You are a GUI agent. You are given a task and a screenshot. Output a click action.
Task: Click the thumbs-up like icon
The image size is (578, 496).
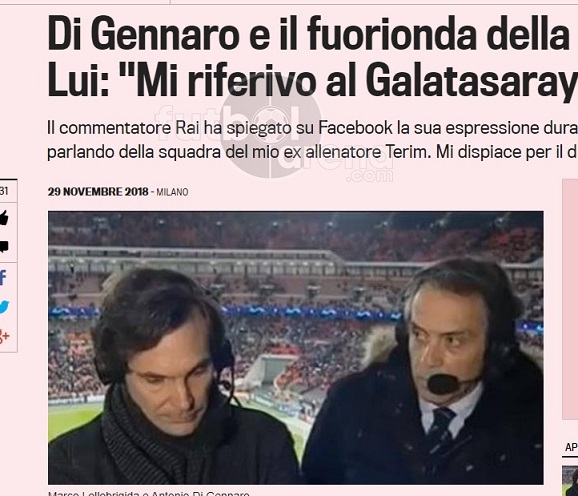pyautogui.click(x=4, y=217)
